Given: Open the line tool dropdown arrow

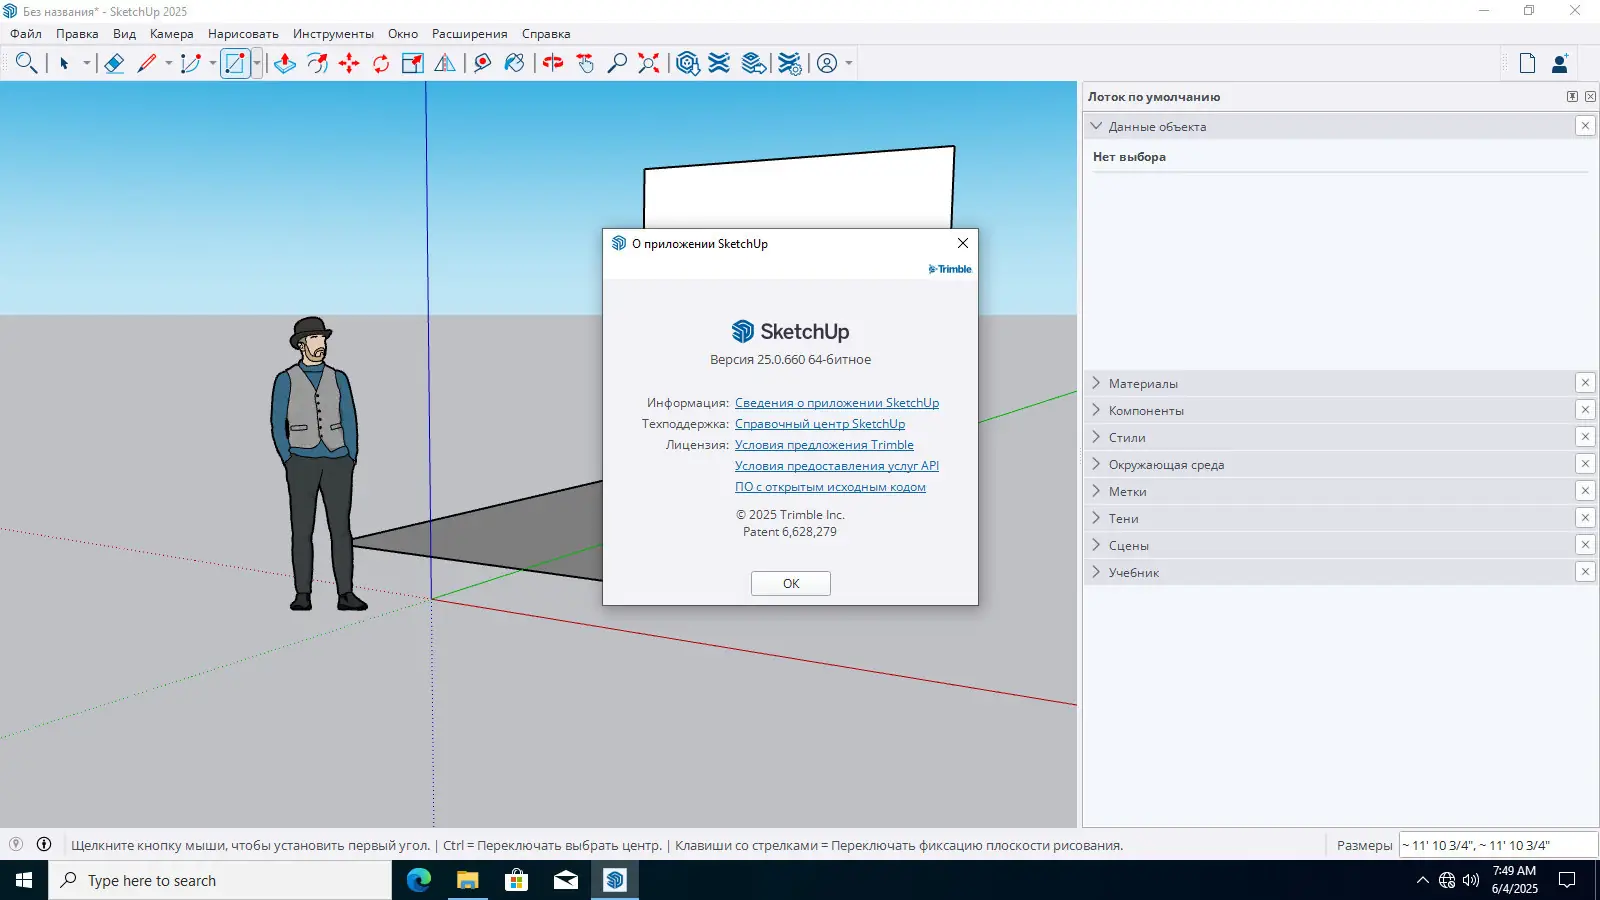Looking at the screenshot, I should click(x=169, y=63).
